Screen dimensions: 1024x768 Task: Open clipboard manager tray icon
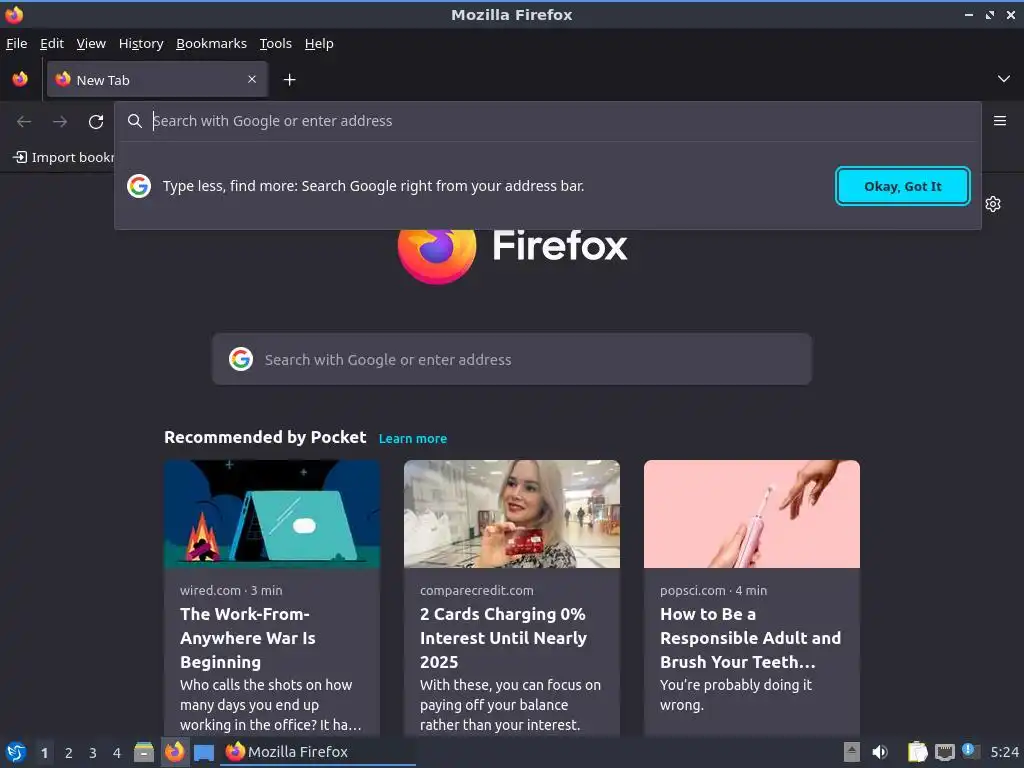[x=917, y=752]
